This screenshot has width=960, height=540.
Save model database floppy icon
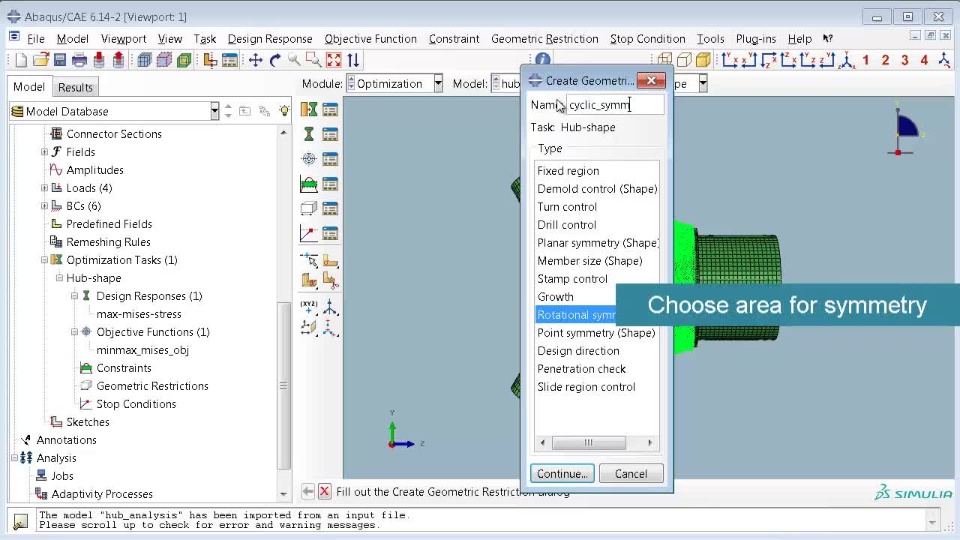coord(59,60)
